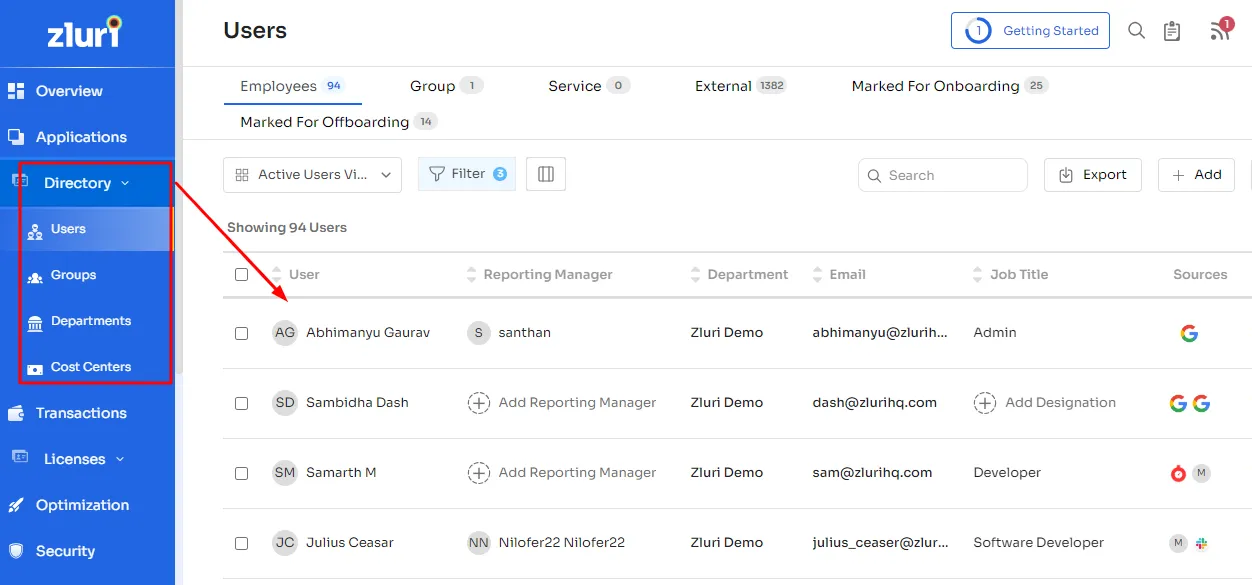Click the Overview dashboard icon in sidebar
This screenshot has height=585, width=1252.
click(16, 91)
